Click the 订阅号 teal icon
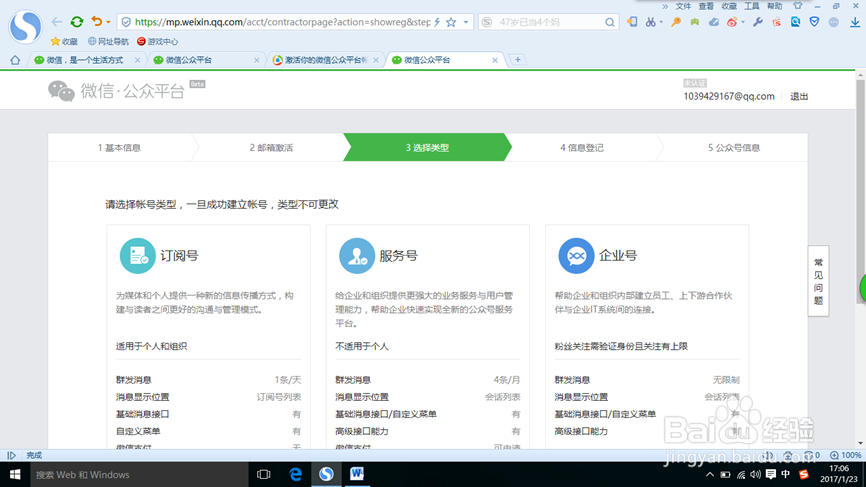The height and width of the screenshot is (487, 866). pos(138,256)
